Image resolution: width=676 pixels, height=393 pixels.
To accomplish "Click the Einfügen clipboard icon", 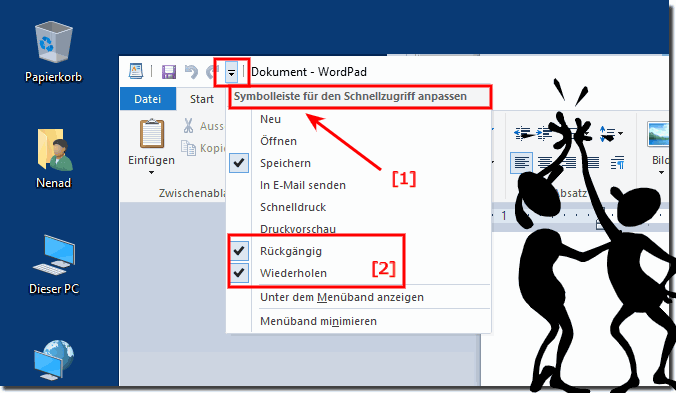I will tap(152, 134).
